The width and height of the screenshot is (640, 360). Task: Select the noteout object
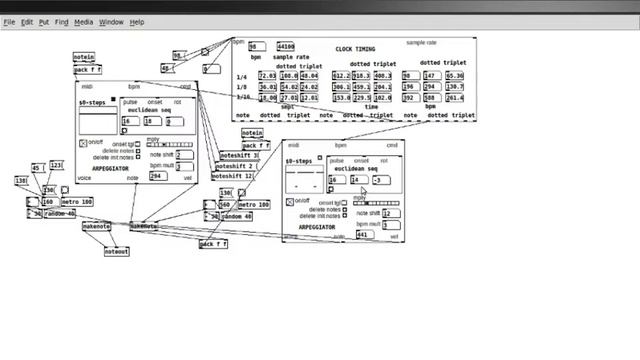[116, 252]
